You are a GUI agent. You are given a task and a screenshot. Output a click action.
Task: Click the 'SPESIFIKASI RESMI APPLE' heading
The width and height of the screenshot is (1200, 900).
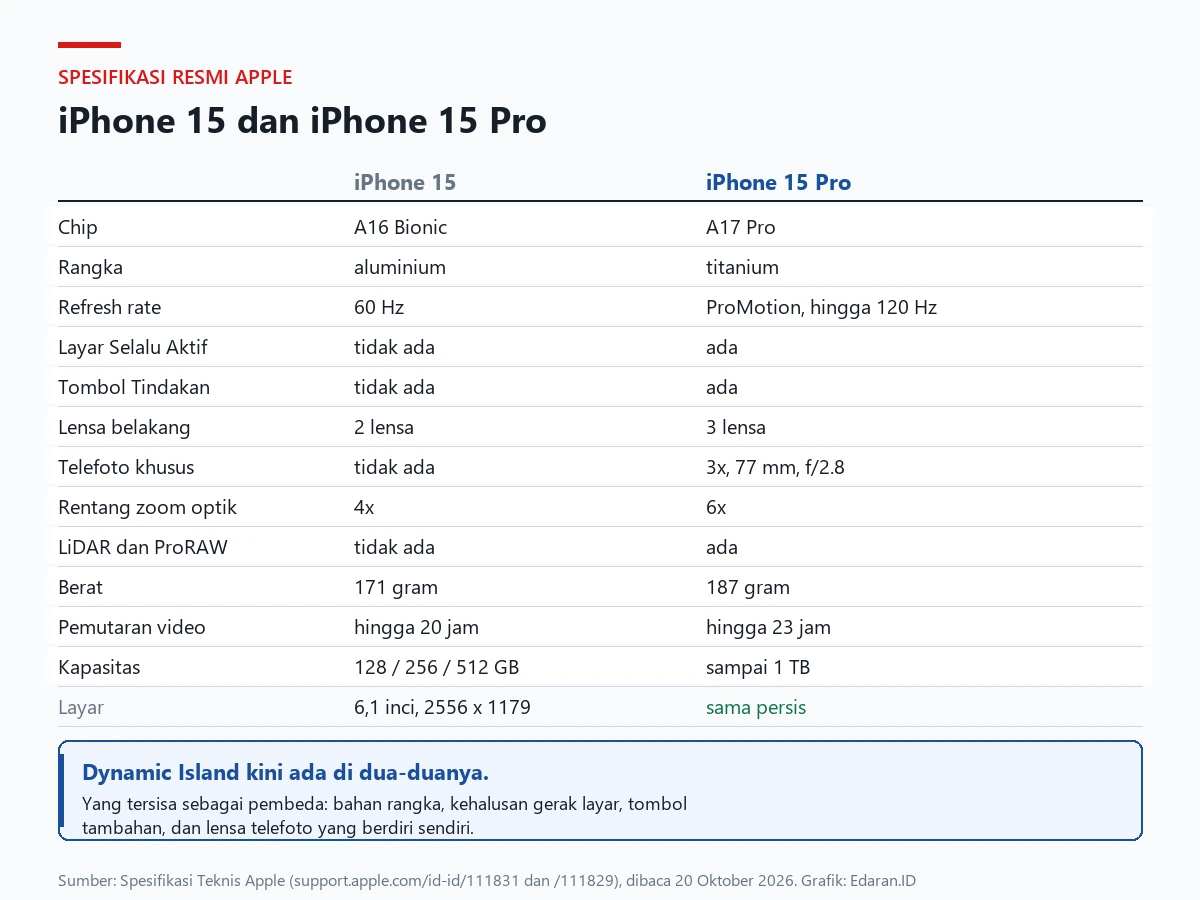(x=175, y=77)
